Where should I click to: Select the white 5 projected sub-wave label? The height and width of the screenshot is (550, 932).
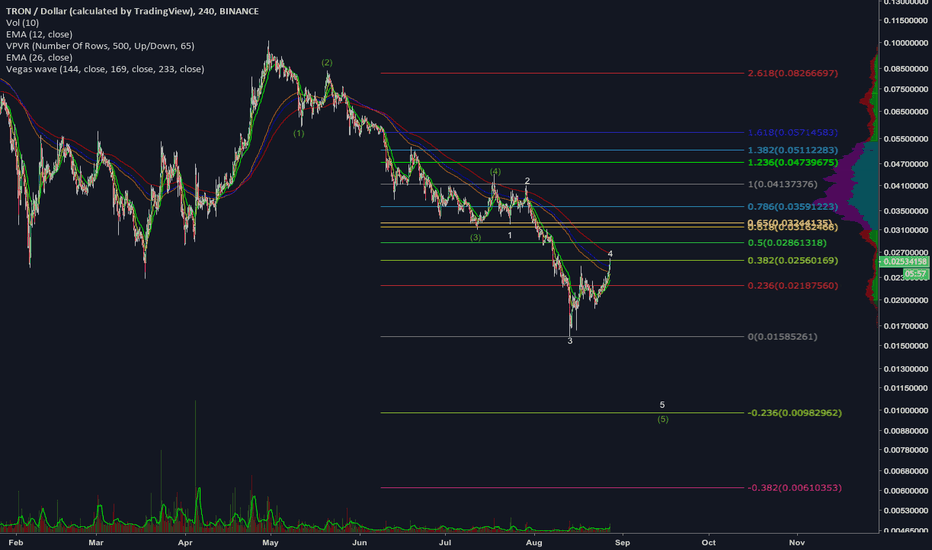(662, 405)
